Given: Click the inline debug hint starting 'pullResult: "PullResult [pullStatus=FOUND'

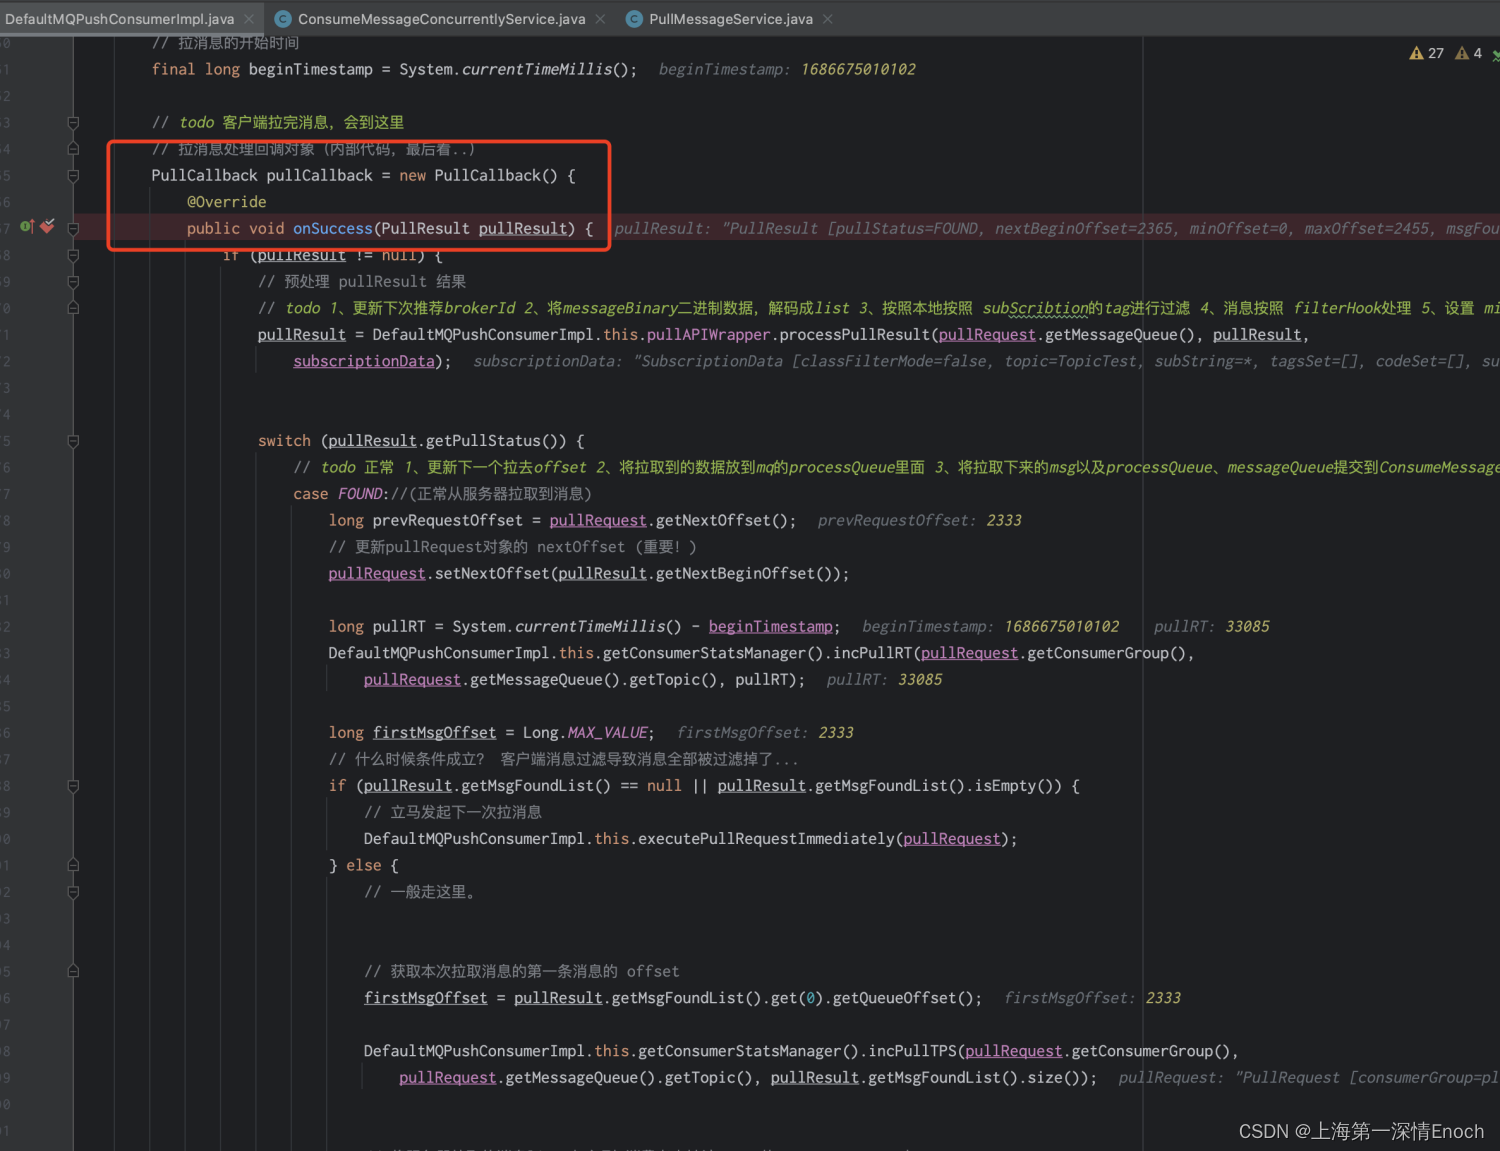Looking at the screenshot, I should coord(1056,228).
